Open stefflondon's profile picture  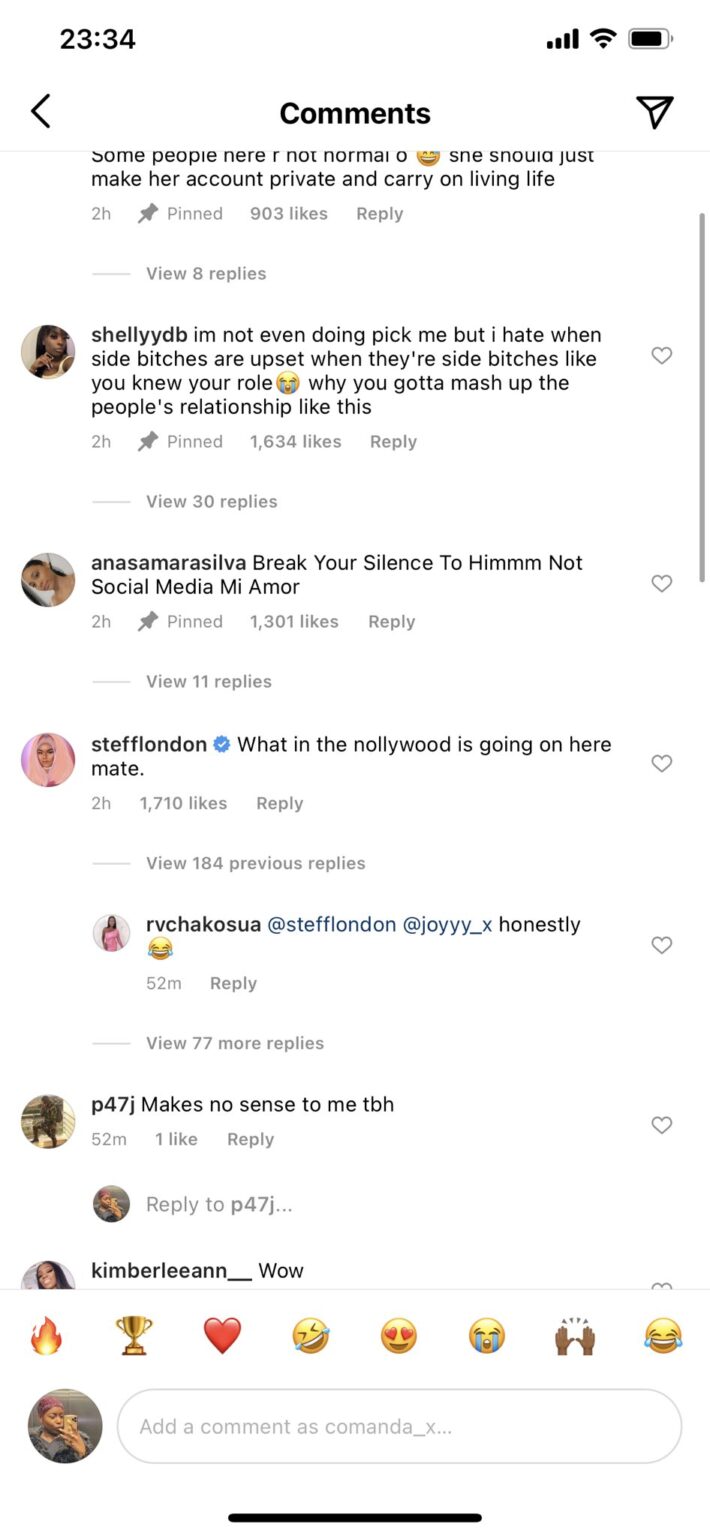[48, 760]
